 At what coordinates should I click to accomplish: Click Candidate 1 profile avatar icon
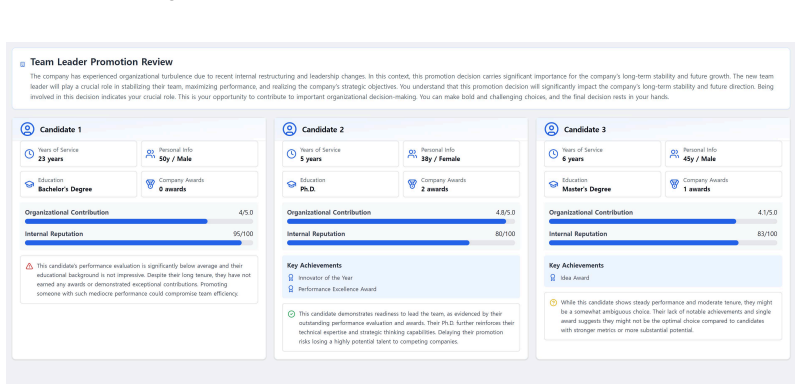pos(28,129)
